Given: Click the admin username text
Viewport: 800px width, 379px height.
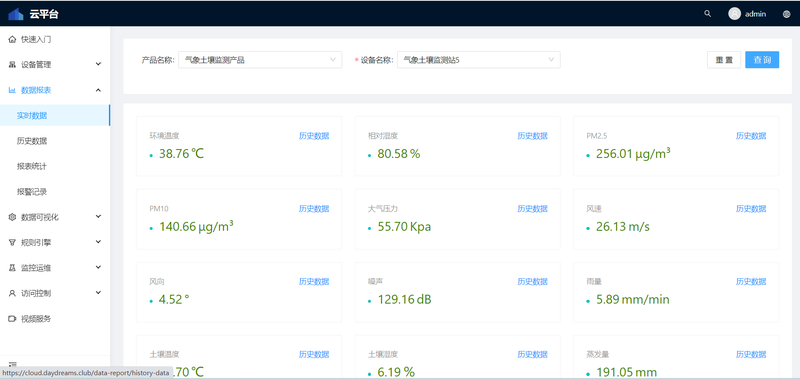Looking at the screenshot, I should (756, 14).
